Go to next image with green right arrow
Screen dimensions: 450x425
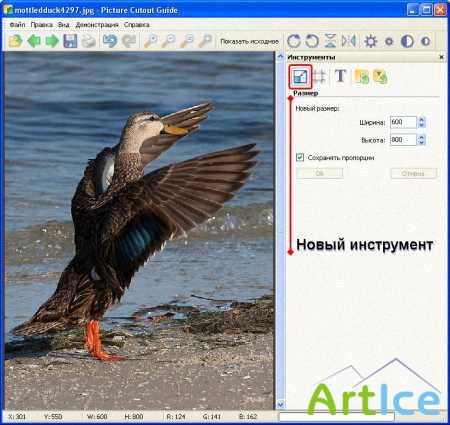[x=52, y=41]
